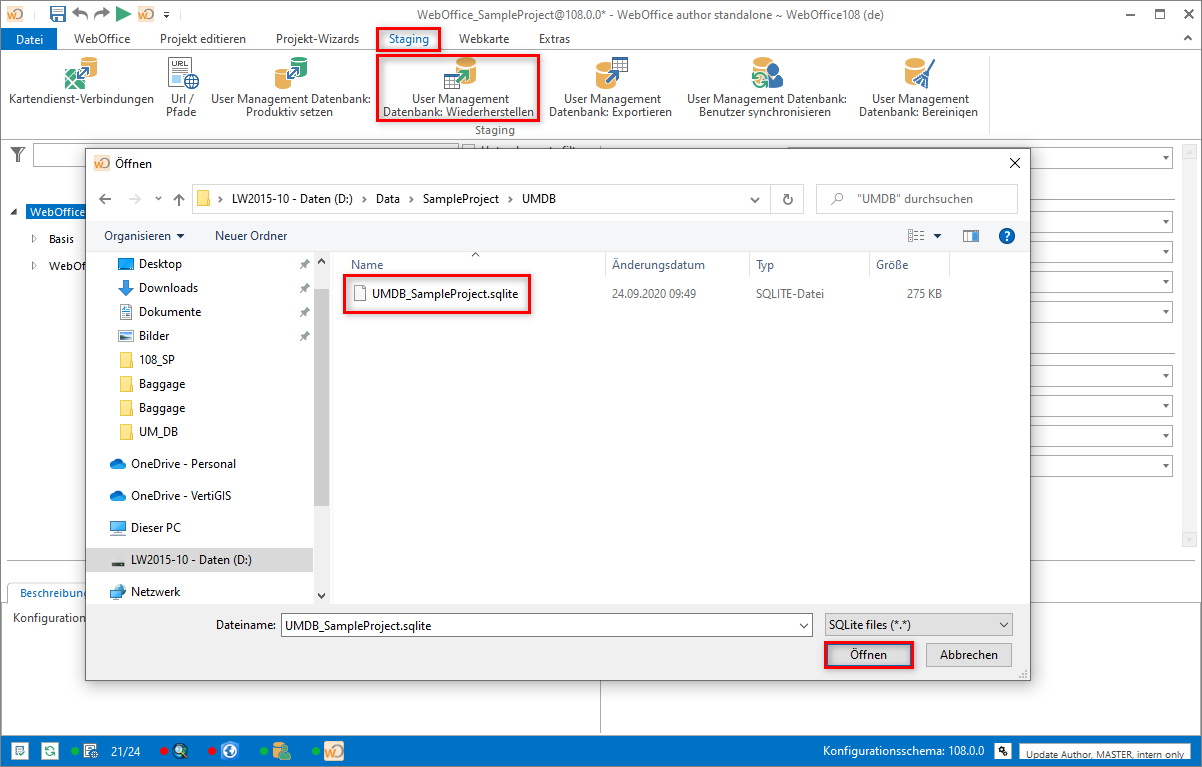The height and width of the screenshot is (767, 1202).
Task: Unpin Desktop from the Schnellzugriff list
Action: [304, 264]
